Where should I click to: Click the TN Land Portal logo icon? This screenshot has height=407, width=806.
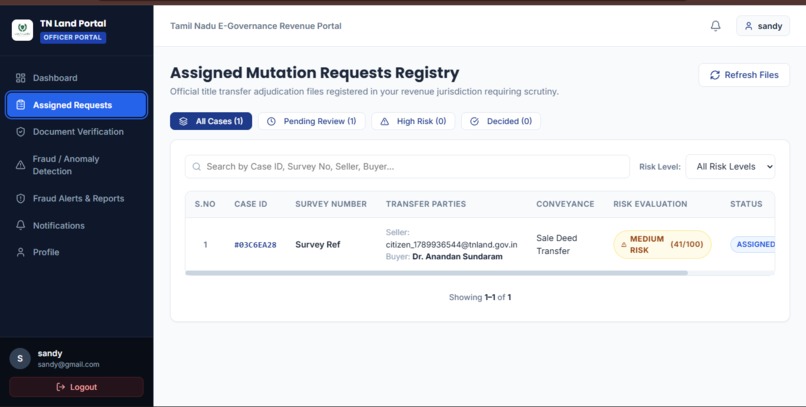point(22,30)
